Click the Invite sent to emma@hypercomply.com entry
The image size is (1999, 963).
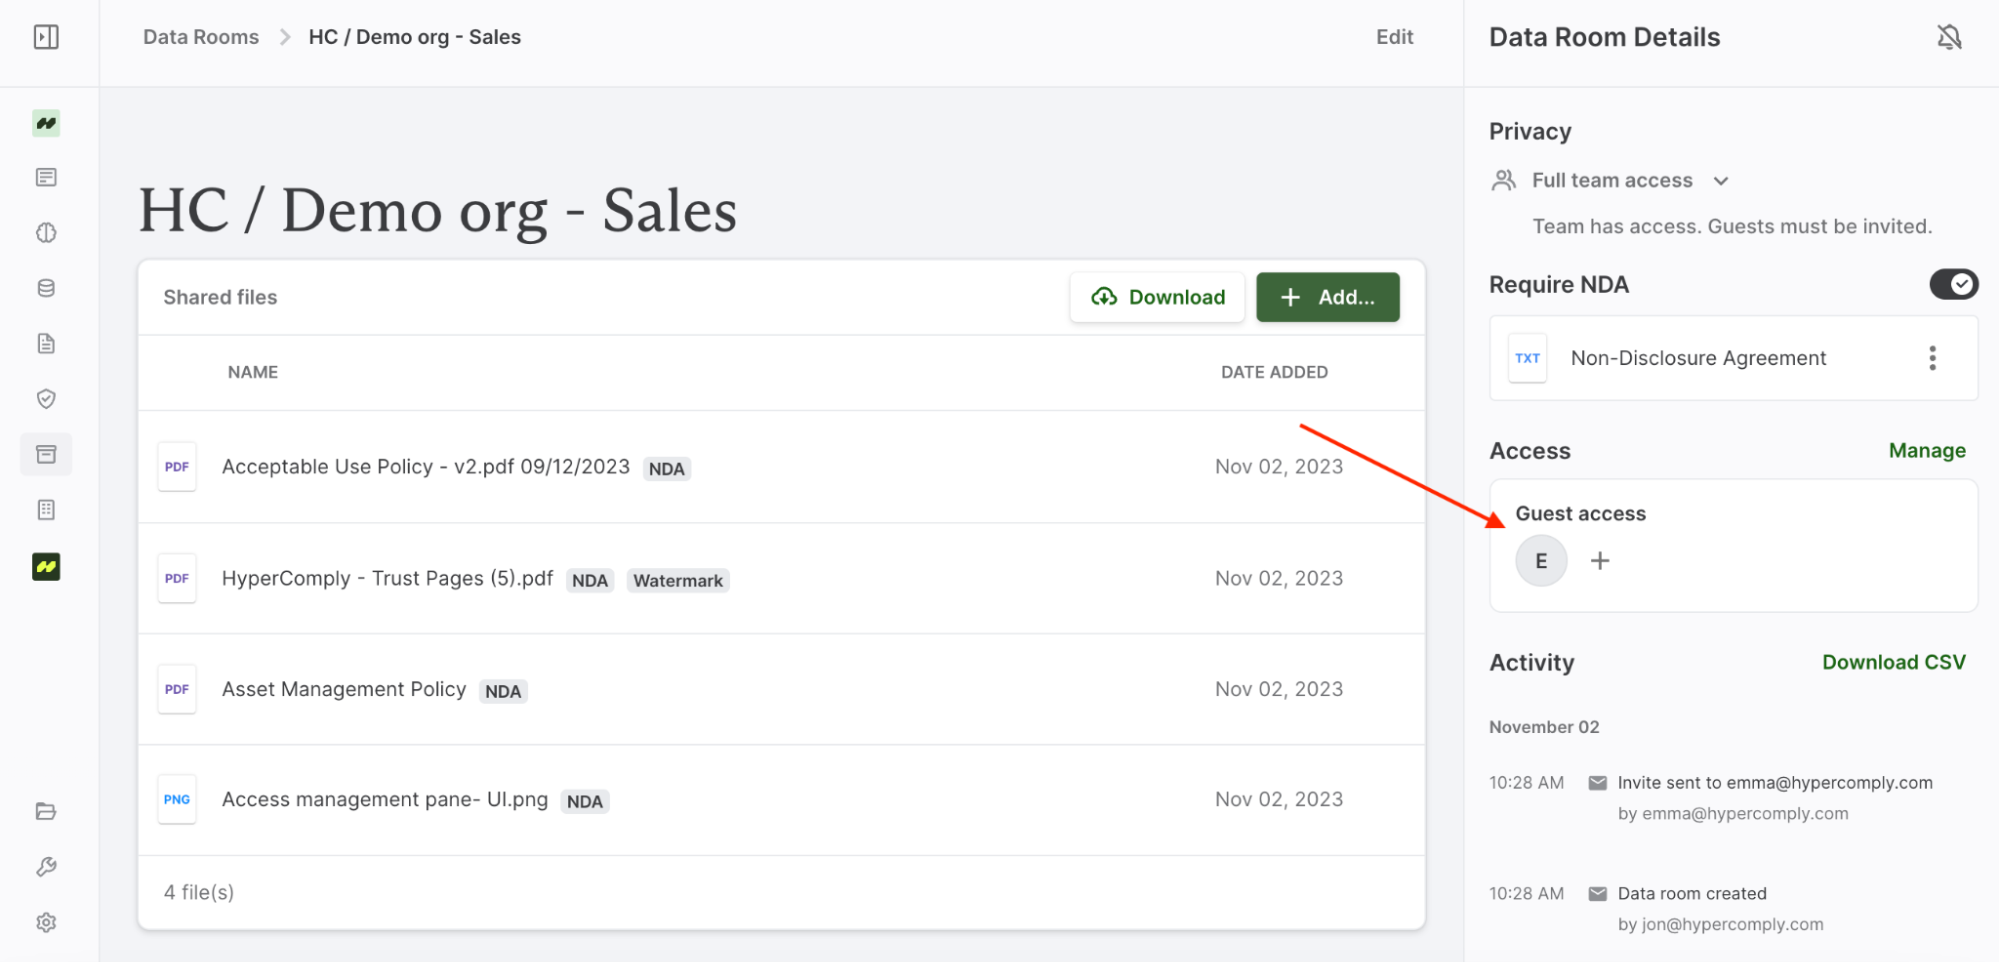[1775, 783]
